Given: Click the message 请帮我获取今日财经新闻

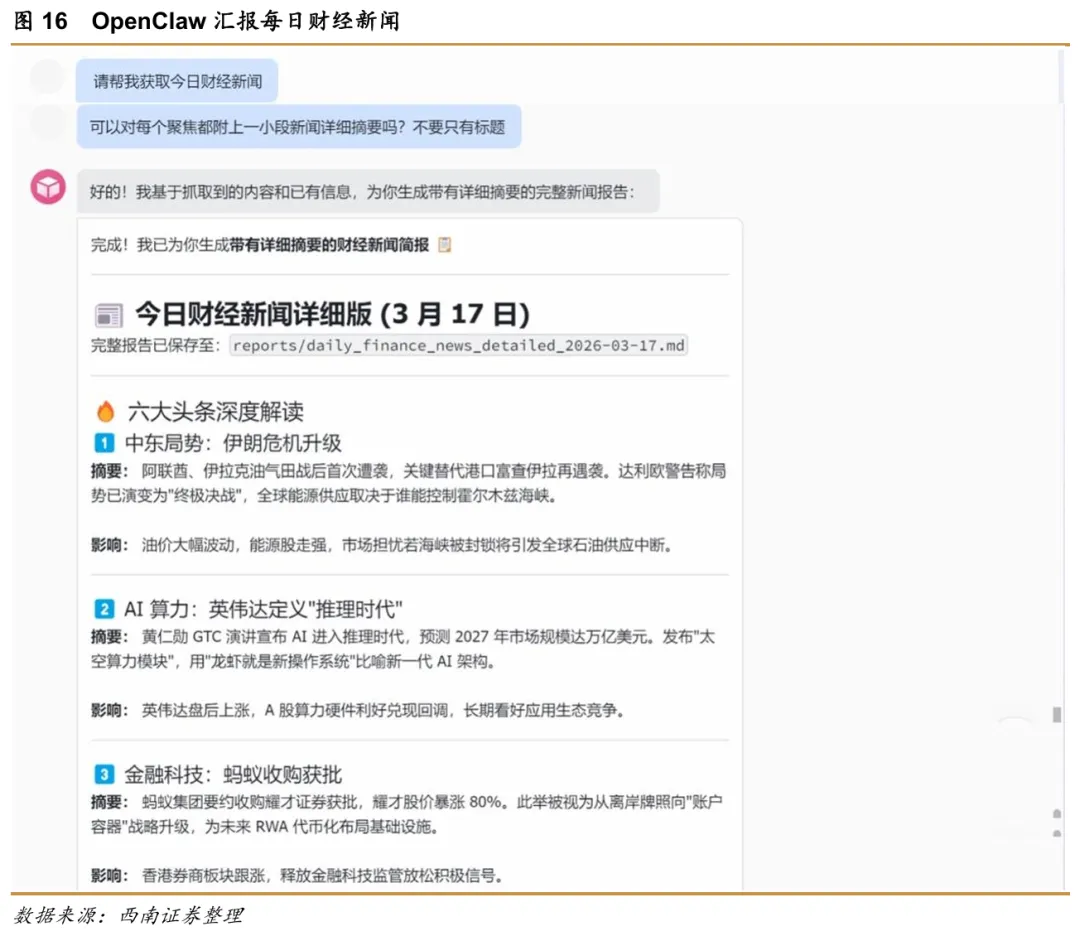Looking at the screenshot, I should 177,81.
